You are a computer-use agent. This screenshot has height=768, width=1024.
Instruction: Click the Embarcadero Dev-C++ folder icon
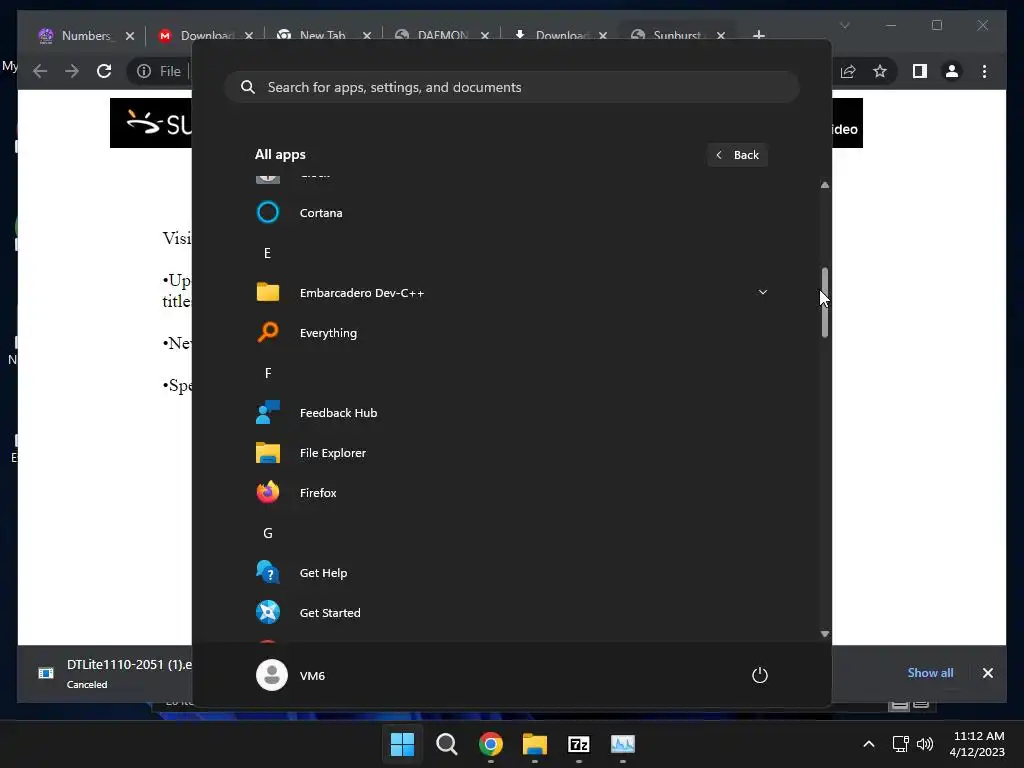point(268,293)
